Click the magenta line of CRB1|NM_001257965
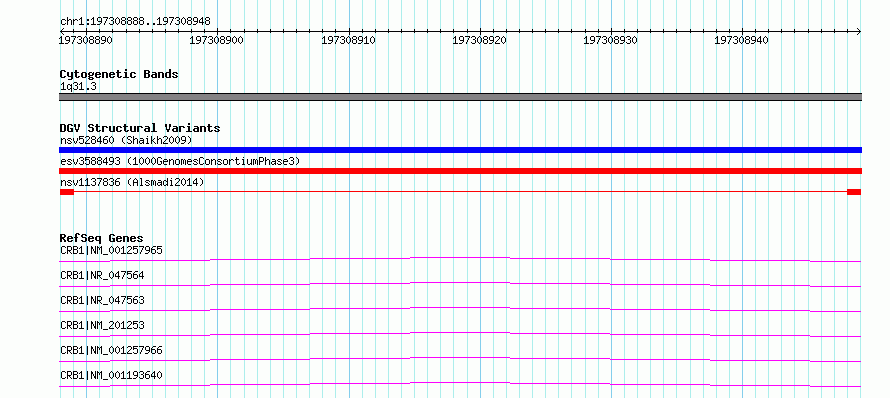This screenshot has width=890, height=398. tap(460, 259)
